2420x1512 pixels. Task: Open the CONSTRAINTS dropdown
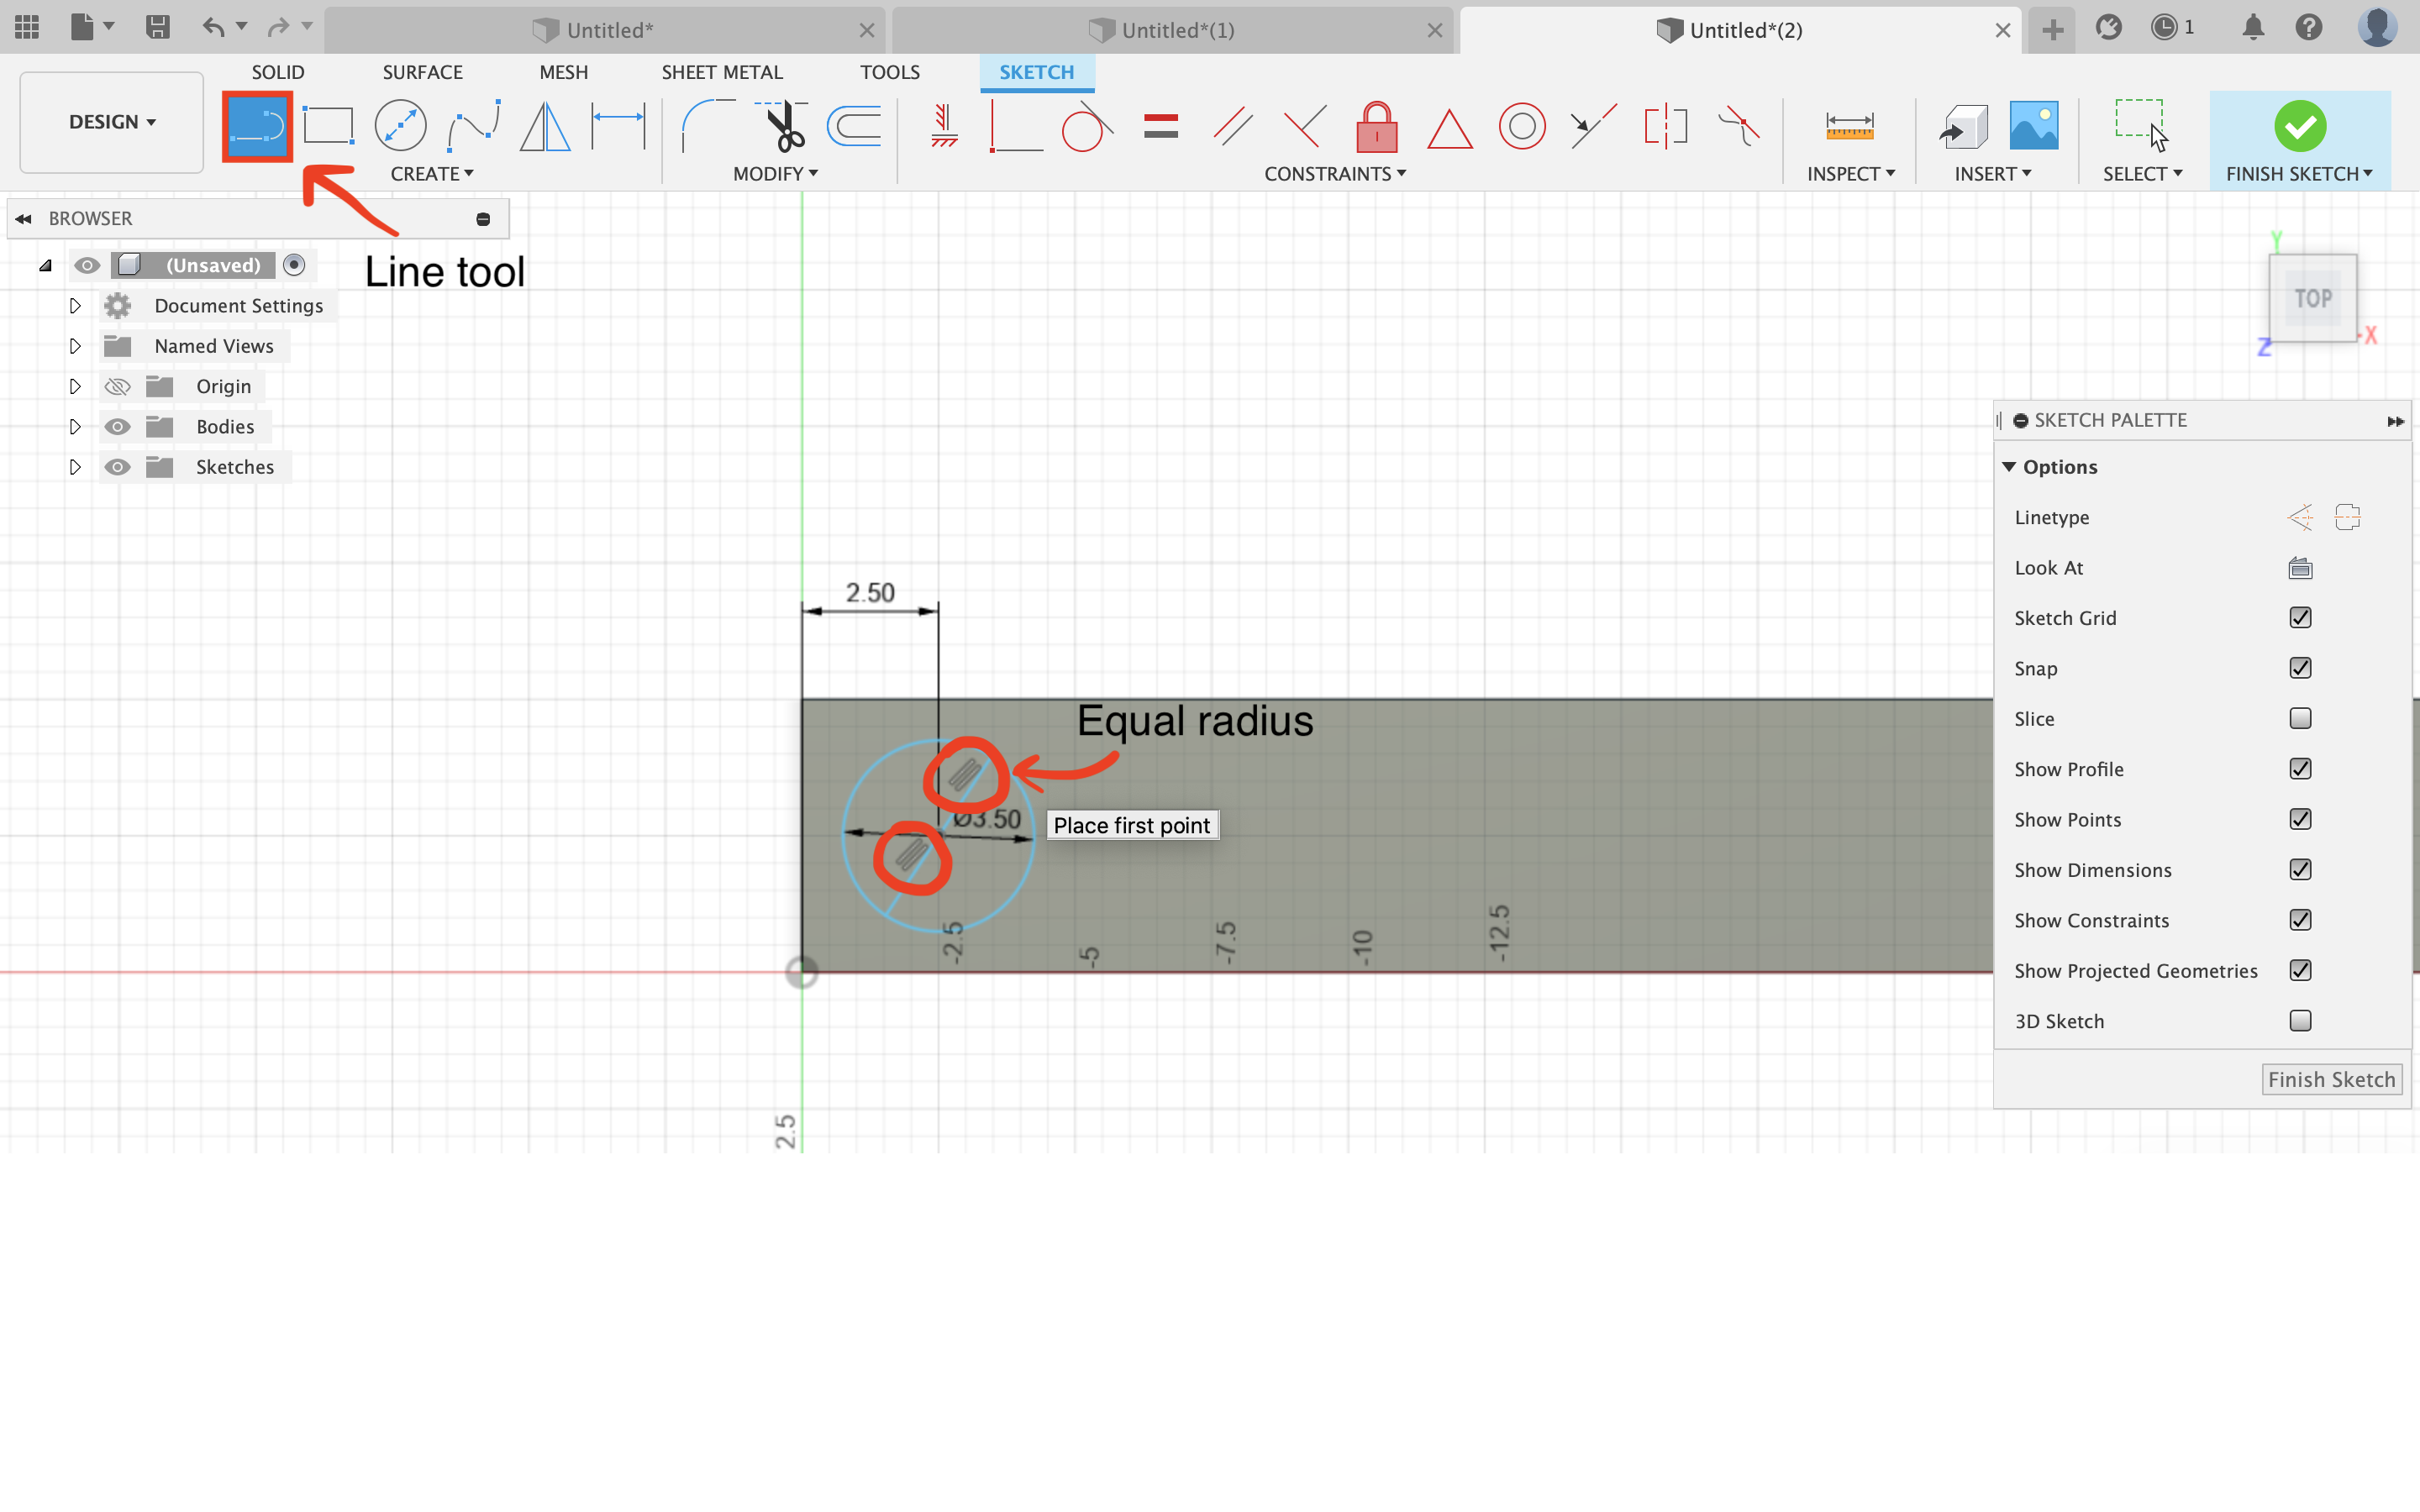[1335, 173]
